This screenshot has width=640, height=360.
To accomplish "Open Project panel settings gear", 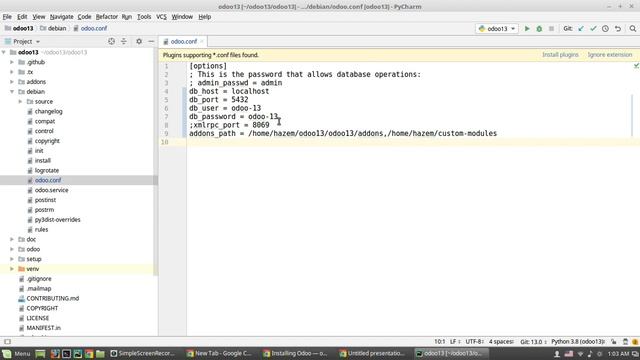I will point(139,41).
